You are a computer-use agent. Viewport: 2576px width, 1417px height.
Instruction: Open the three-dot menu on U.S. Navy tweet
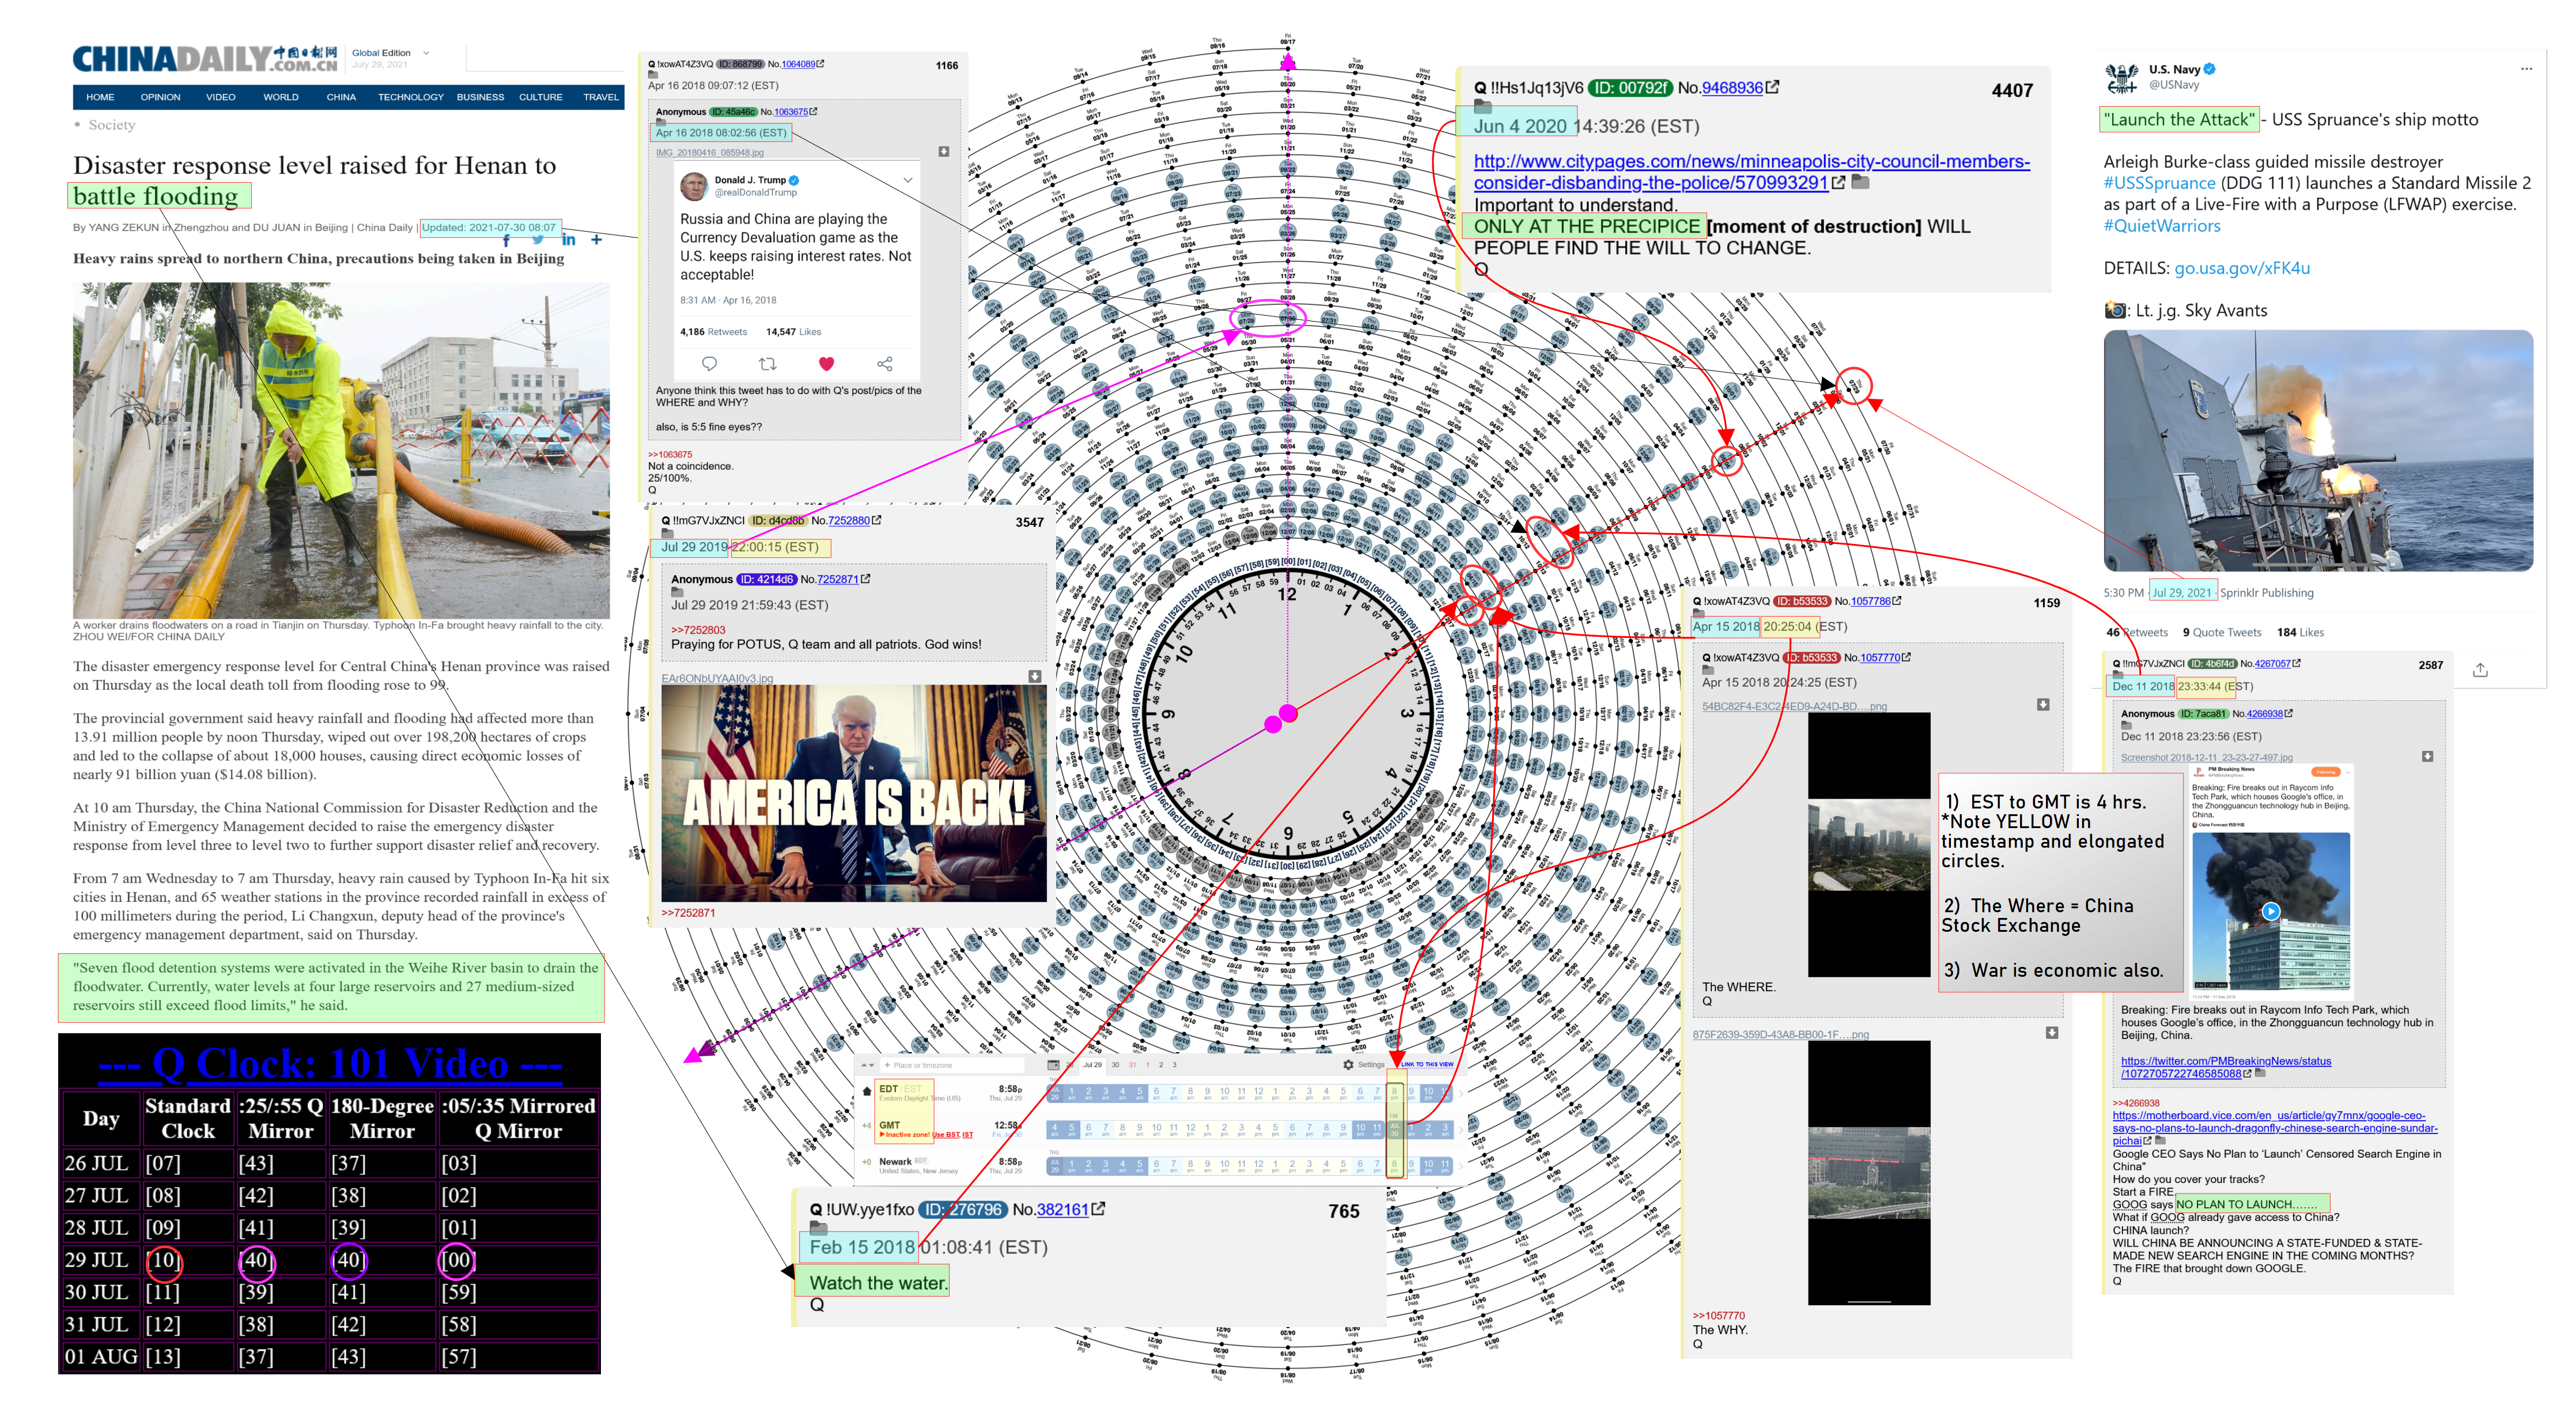coord(2526,69)
